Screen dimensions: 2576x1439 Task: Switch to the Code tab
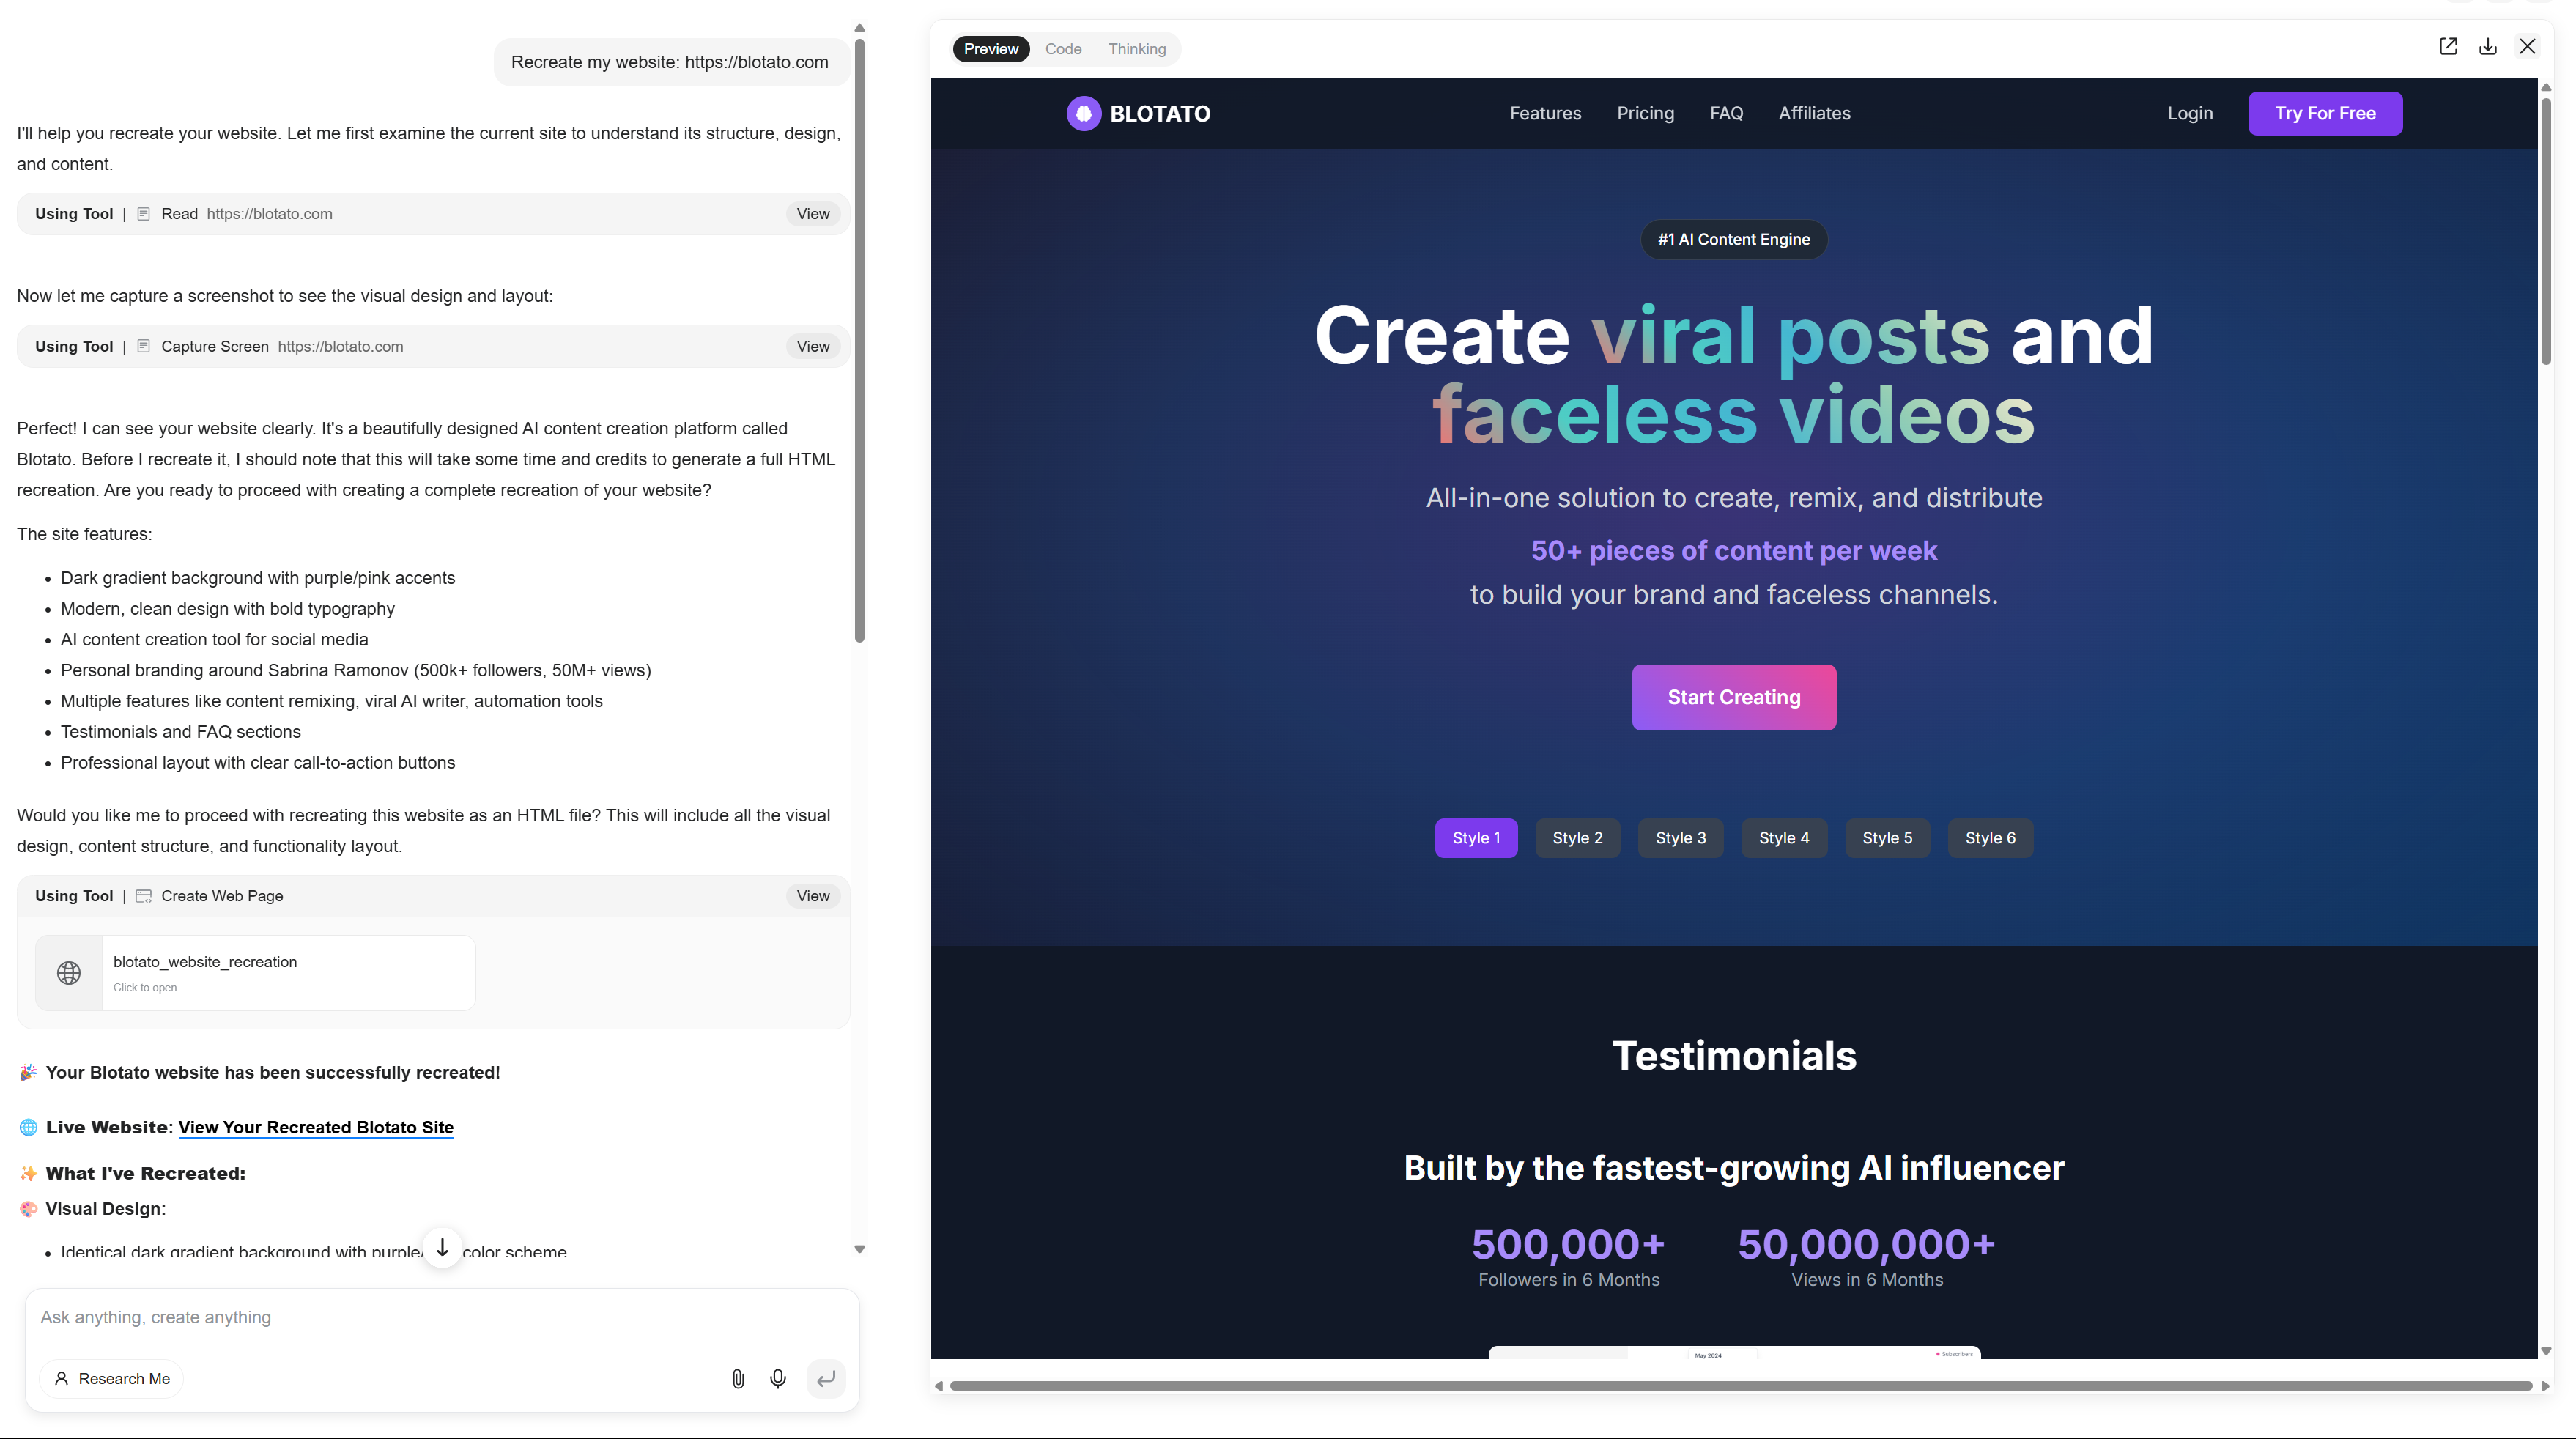tap(1063, 49)
